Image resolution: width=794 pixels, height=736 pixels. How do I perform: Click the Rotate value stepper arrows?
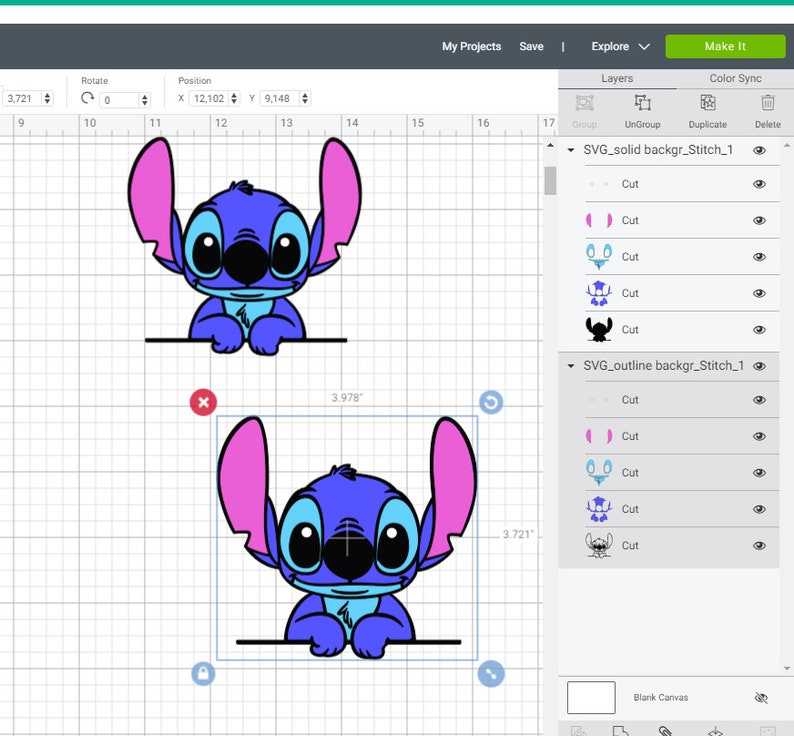[145, 99]
